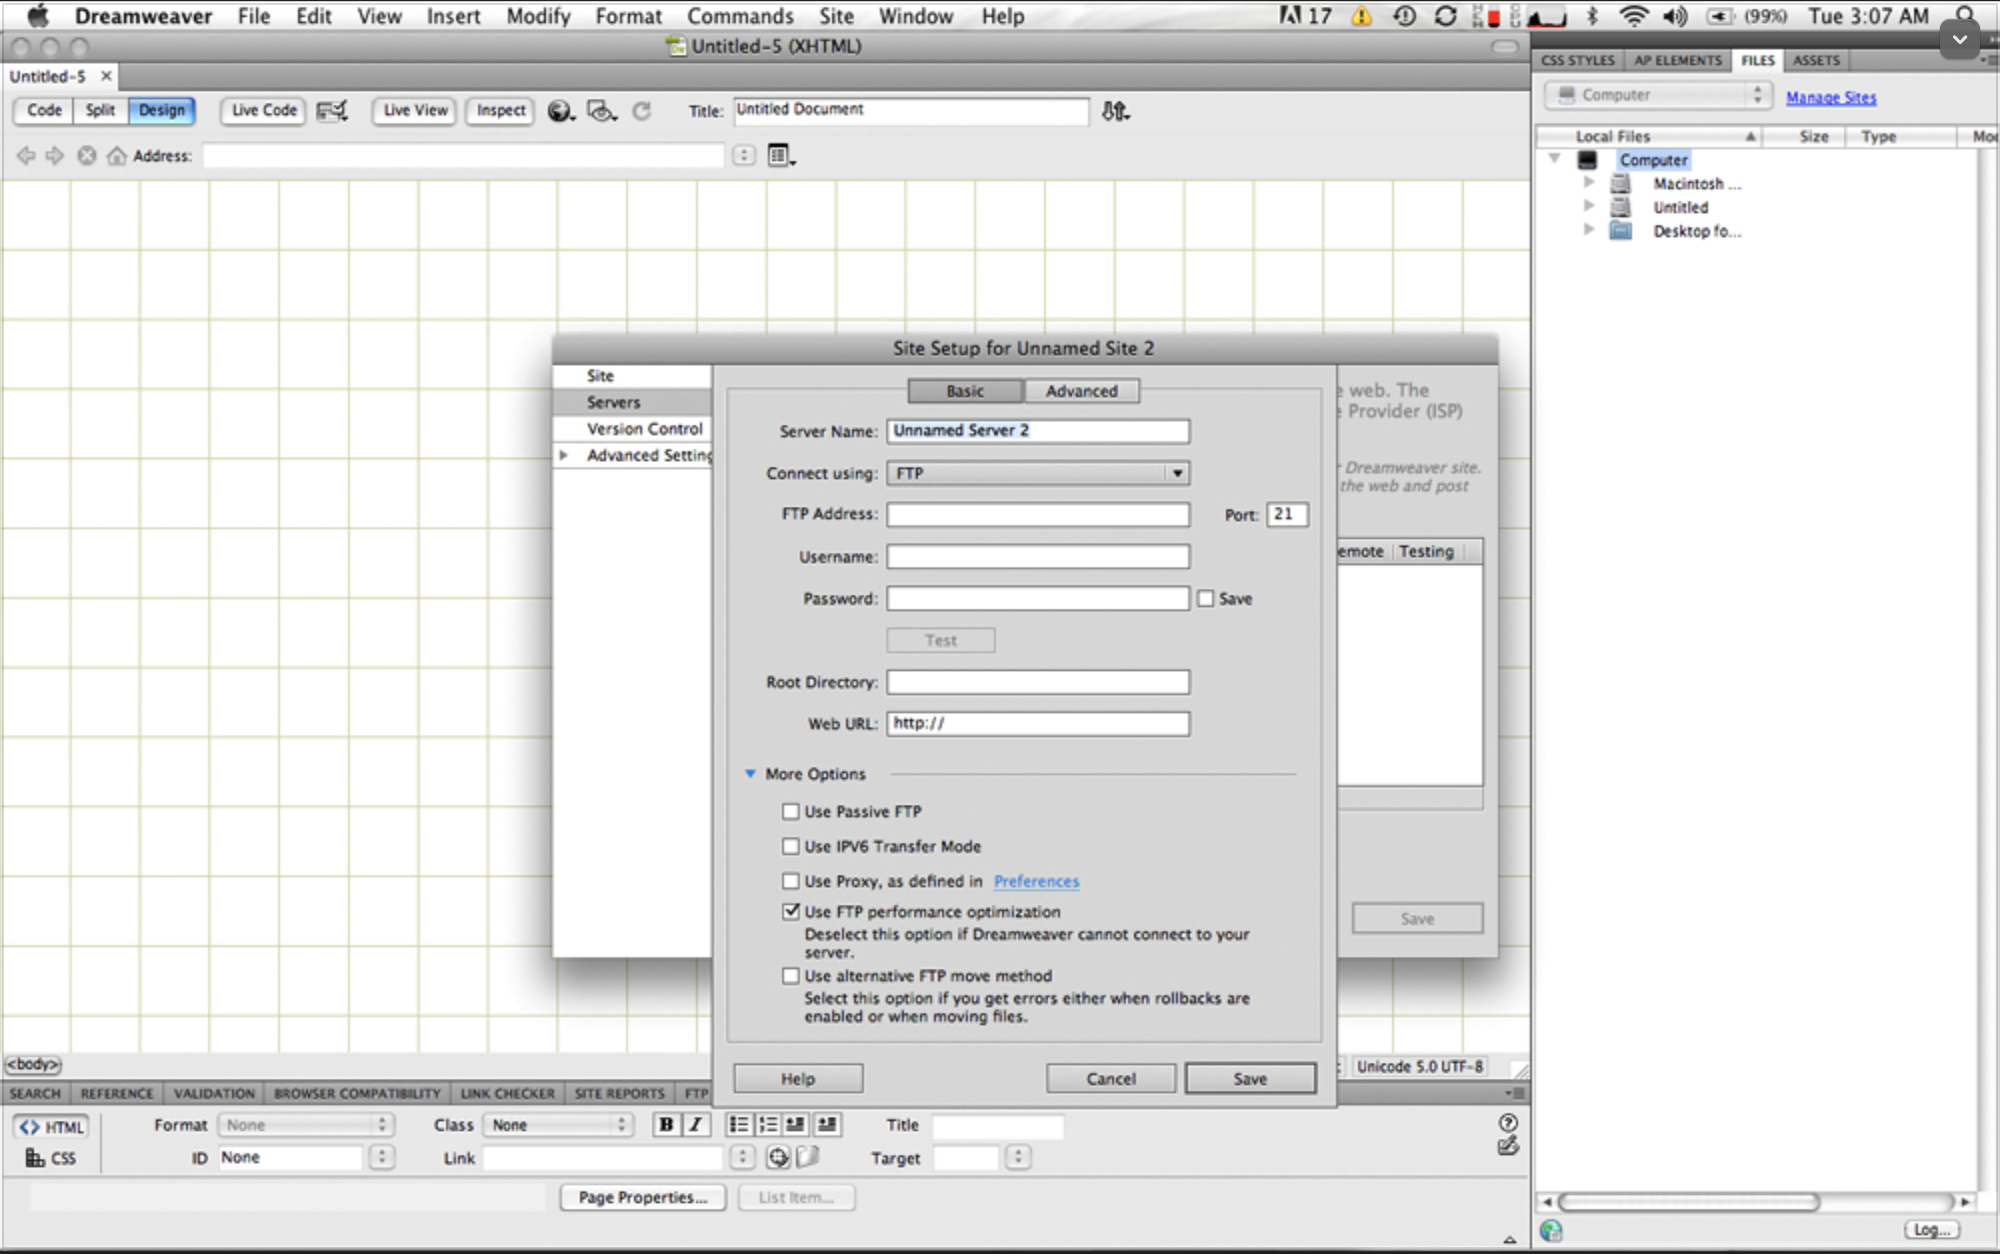
Task: Click the Bold formatting button
Action: pyautogui.click(x=666, y=1125)
